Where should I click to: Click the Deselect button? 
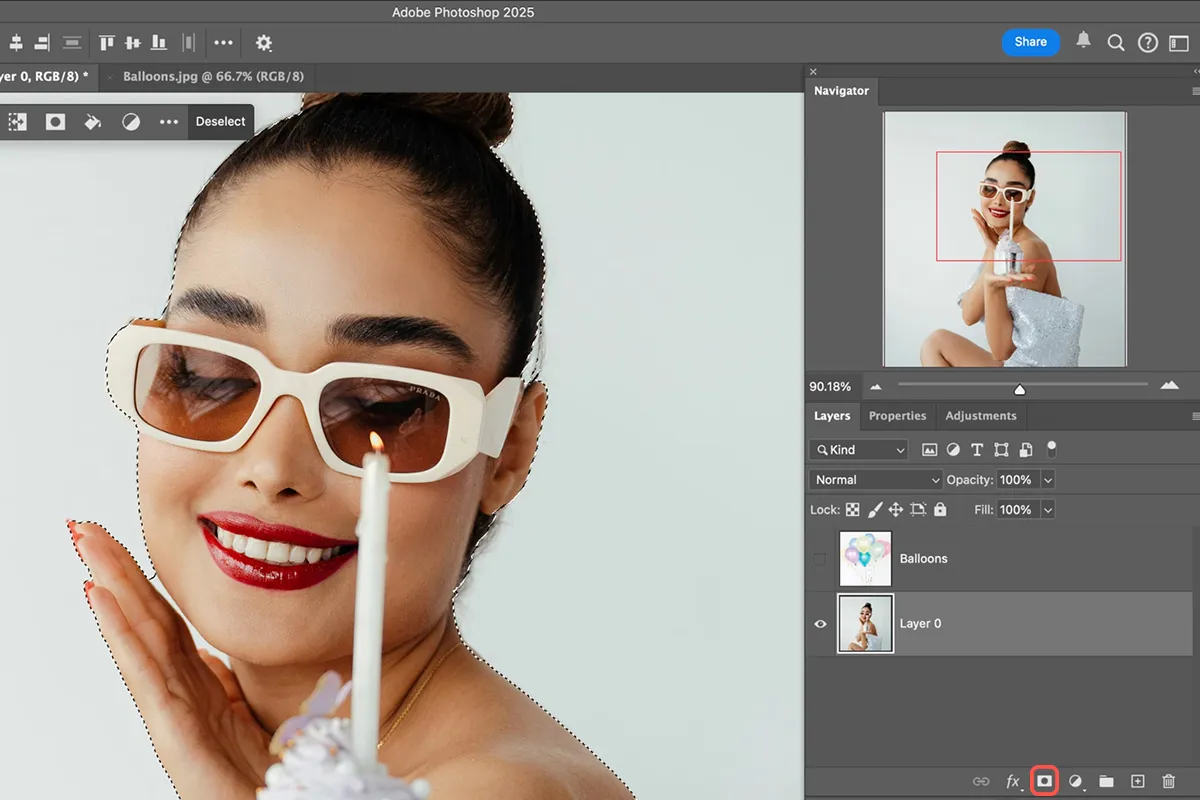tap(220, 121)
